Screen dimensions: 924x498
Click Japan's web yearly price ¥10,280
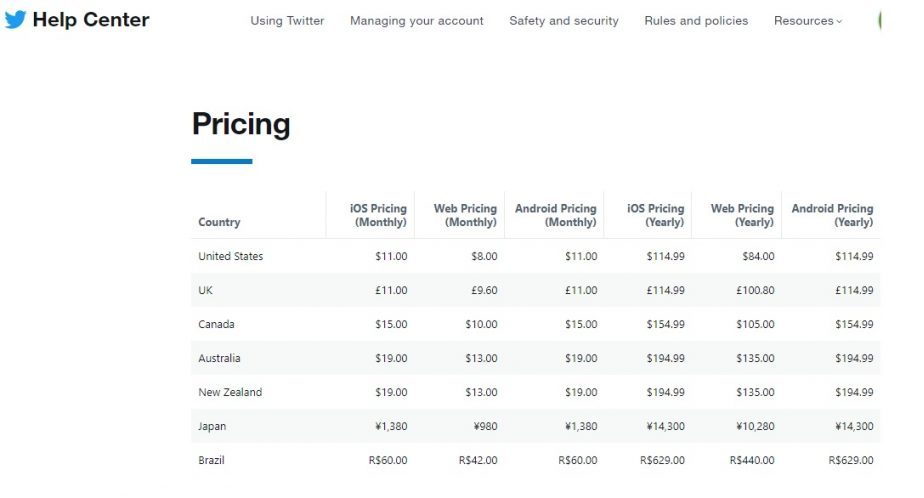pos(753,427)
